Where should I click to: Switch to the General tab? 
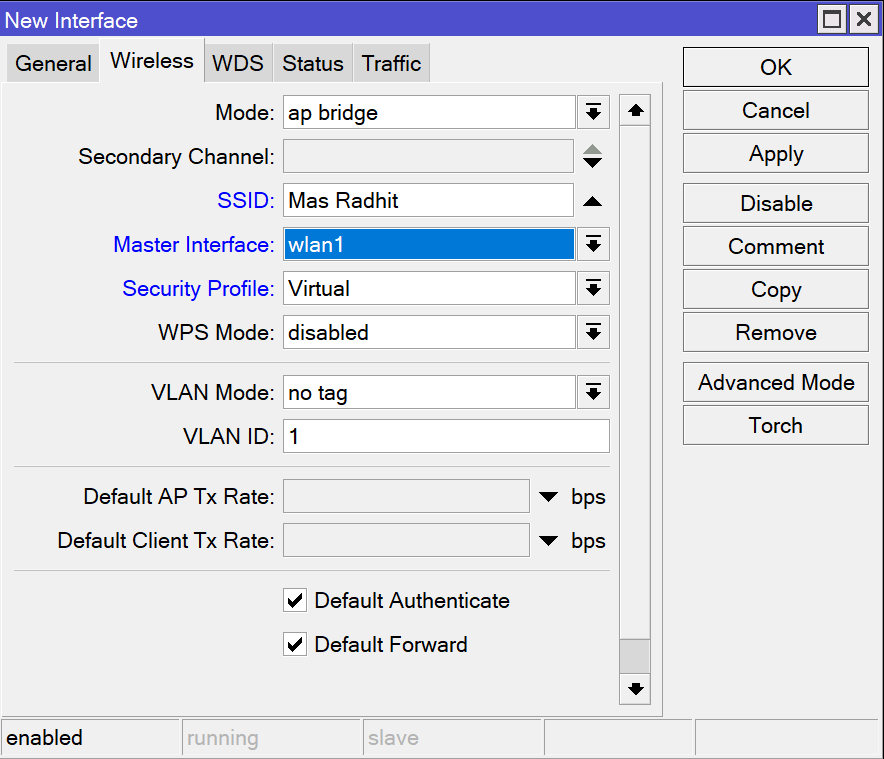point(53,63)
